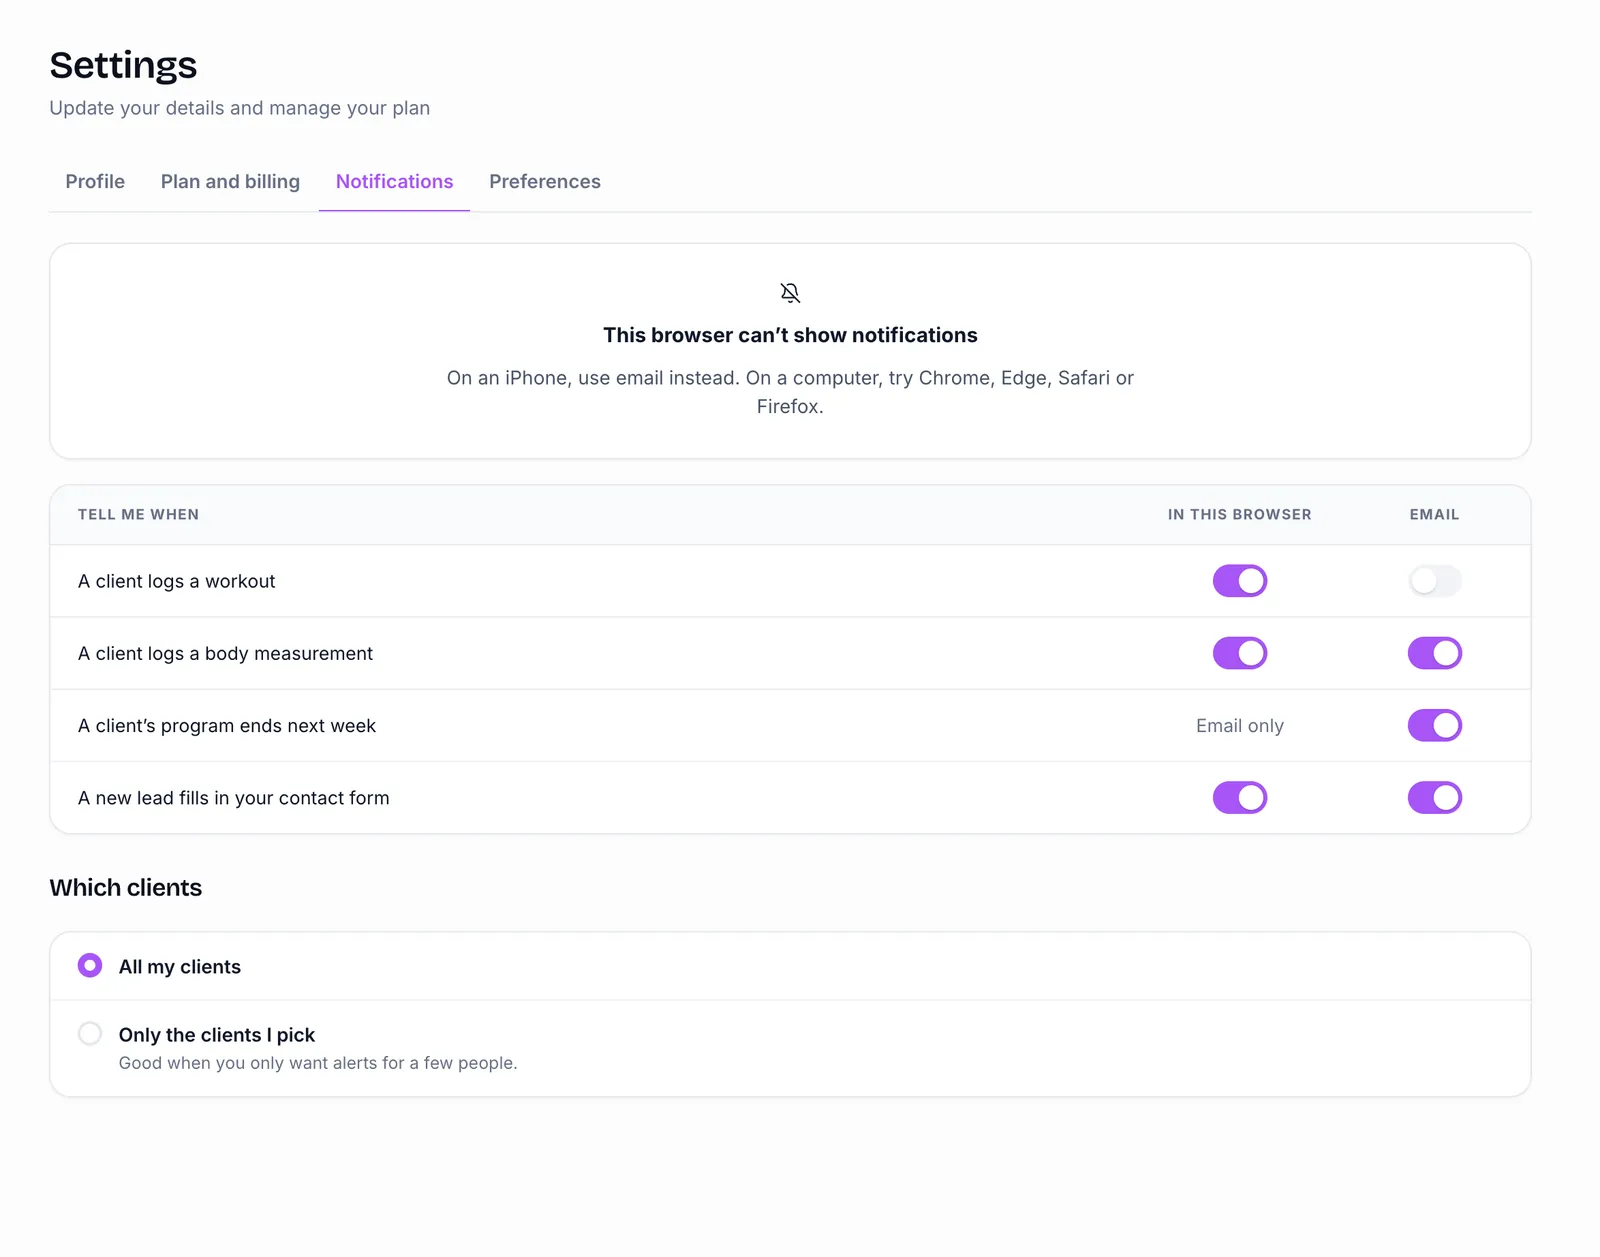Click 'A client logs a workout' row text
This screenshot has height=1257, width=1600.
tap(176, 581)
